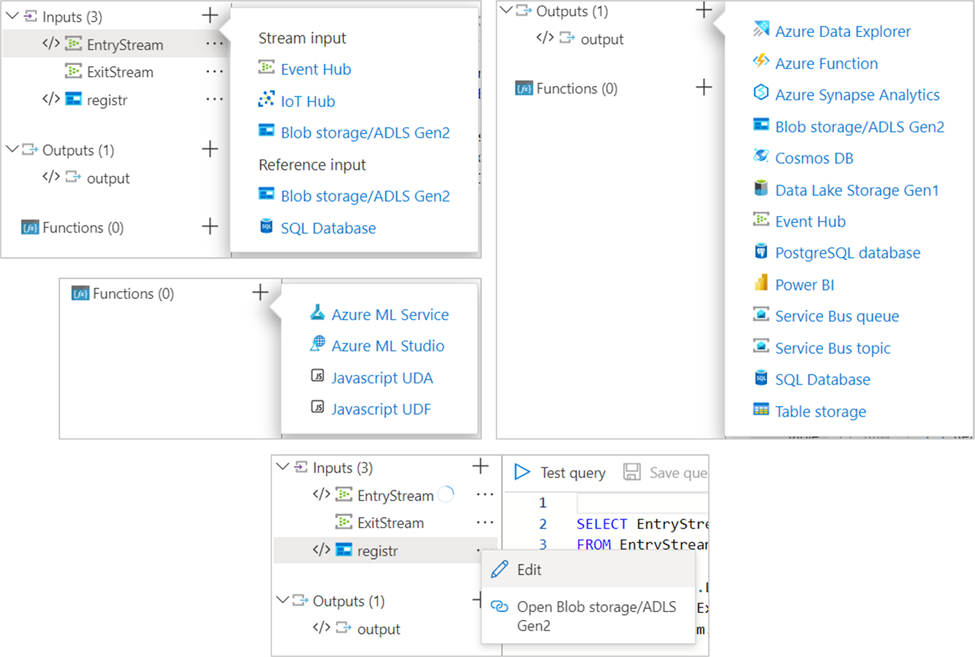Select Service Bus queue output

[837, 316]
